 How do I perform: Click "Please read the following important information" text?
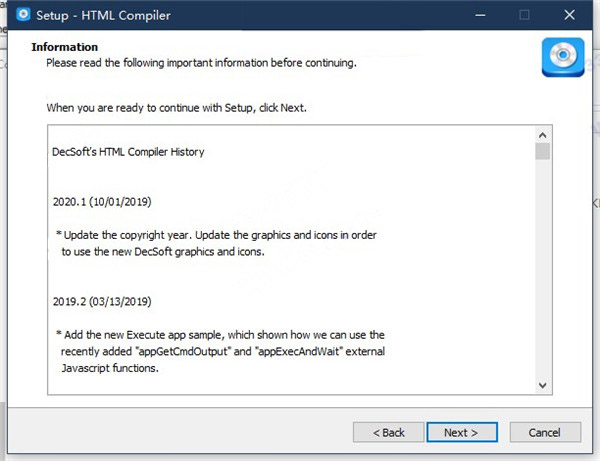point(201,63)
